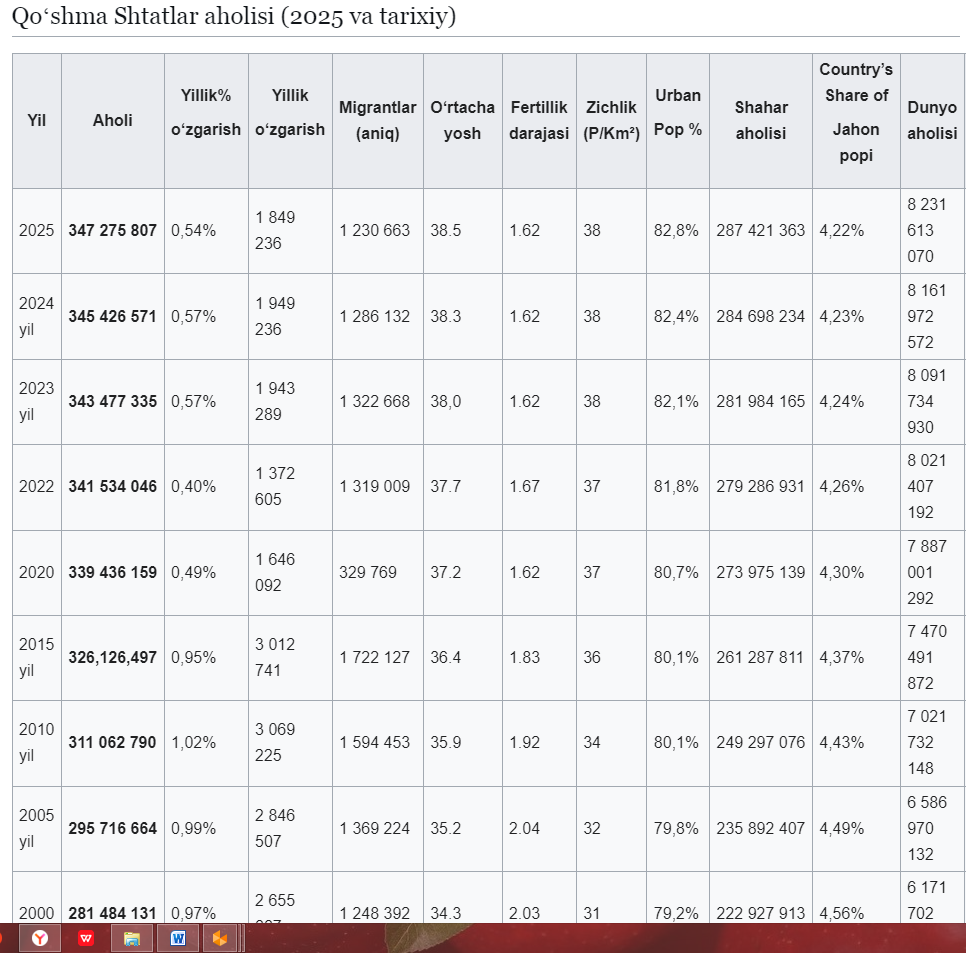Select the year cell '2023 yil'
Viewport: 966px width, 953px height.
pyautogui.click(x=36, y=402)
